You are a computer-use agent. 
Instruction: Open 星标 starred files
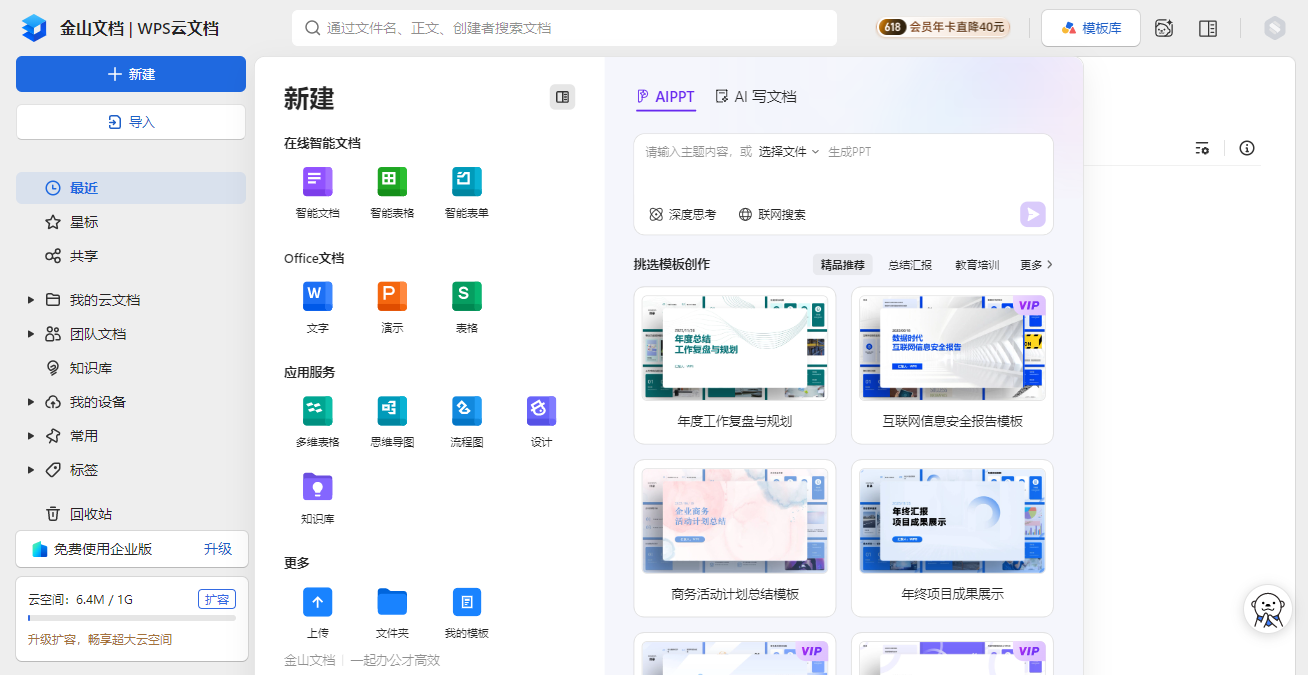131,222
